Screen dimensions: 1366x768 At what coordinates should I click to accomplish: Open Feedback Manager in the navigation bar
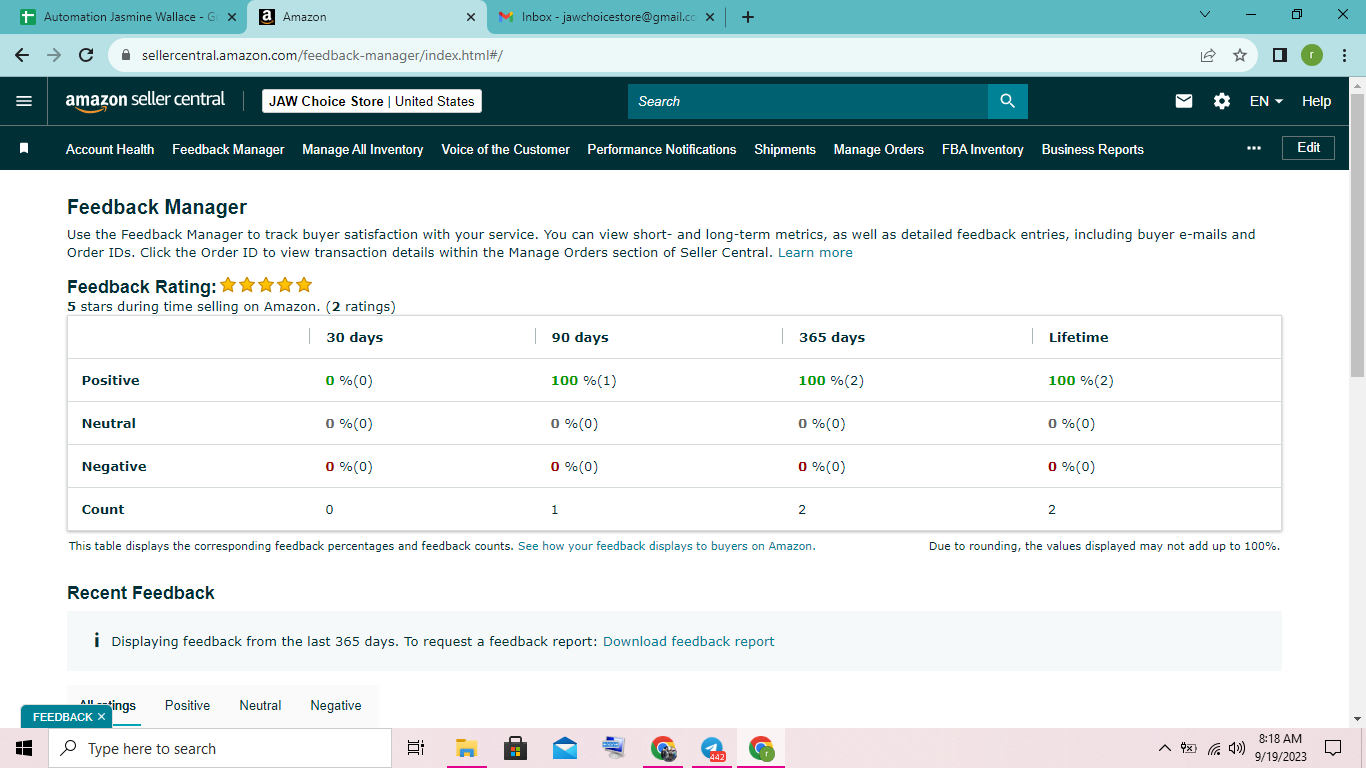[x=228, y=149]
